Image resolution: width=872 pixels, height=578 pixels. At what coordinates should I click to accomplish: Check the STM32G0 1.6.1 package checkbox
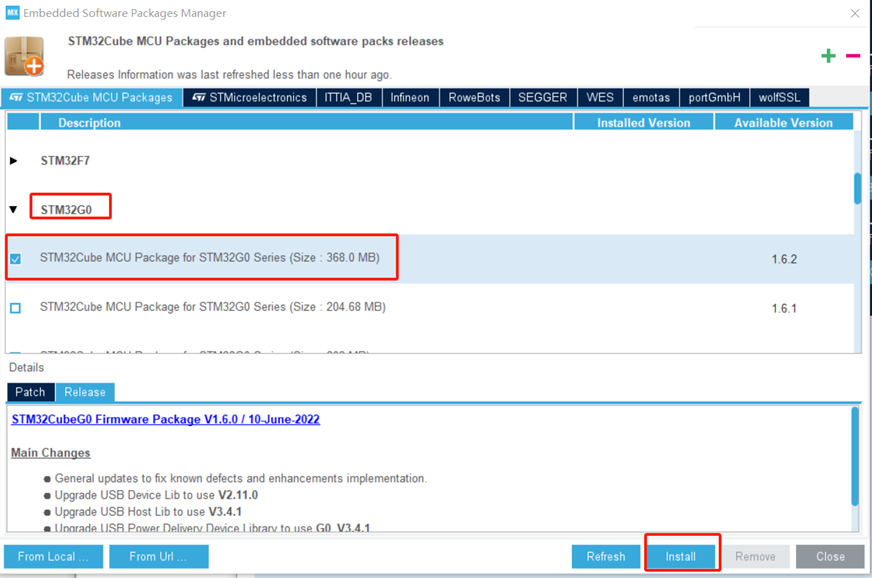[15, 308]
